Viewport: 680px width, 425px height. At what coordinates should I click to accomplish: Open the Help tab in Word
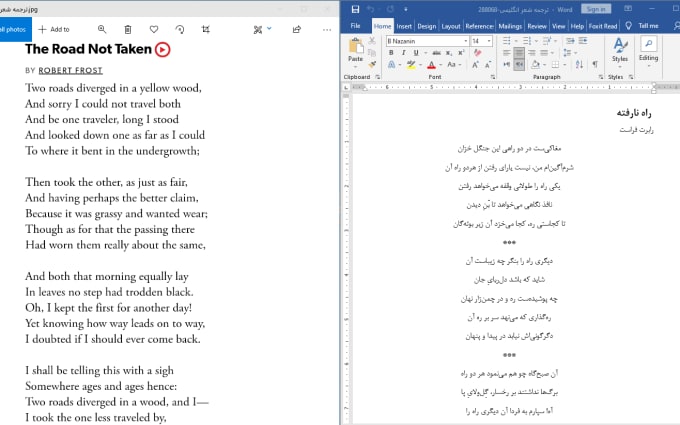pos(577,26)
